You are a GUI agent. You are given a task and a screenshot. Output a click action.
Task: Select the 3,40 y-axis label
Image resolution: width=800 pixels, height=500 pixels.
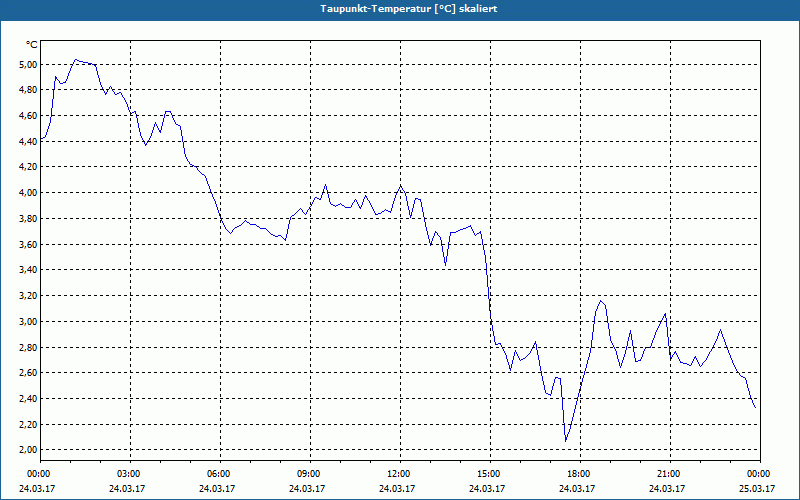(x=28, y=269)
